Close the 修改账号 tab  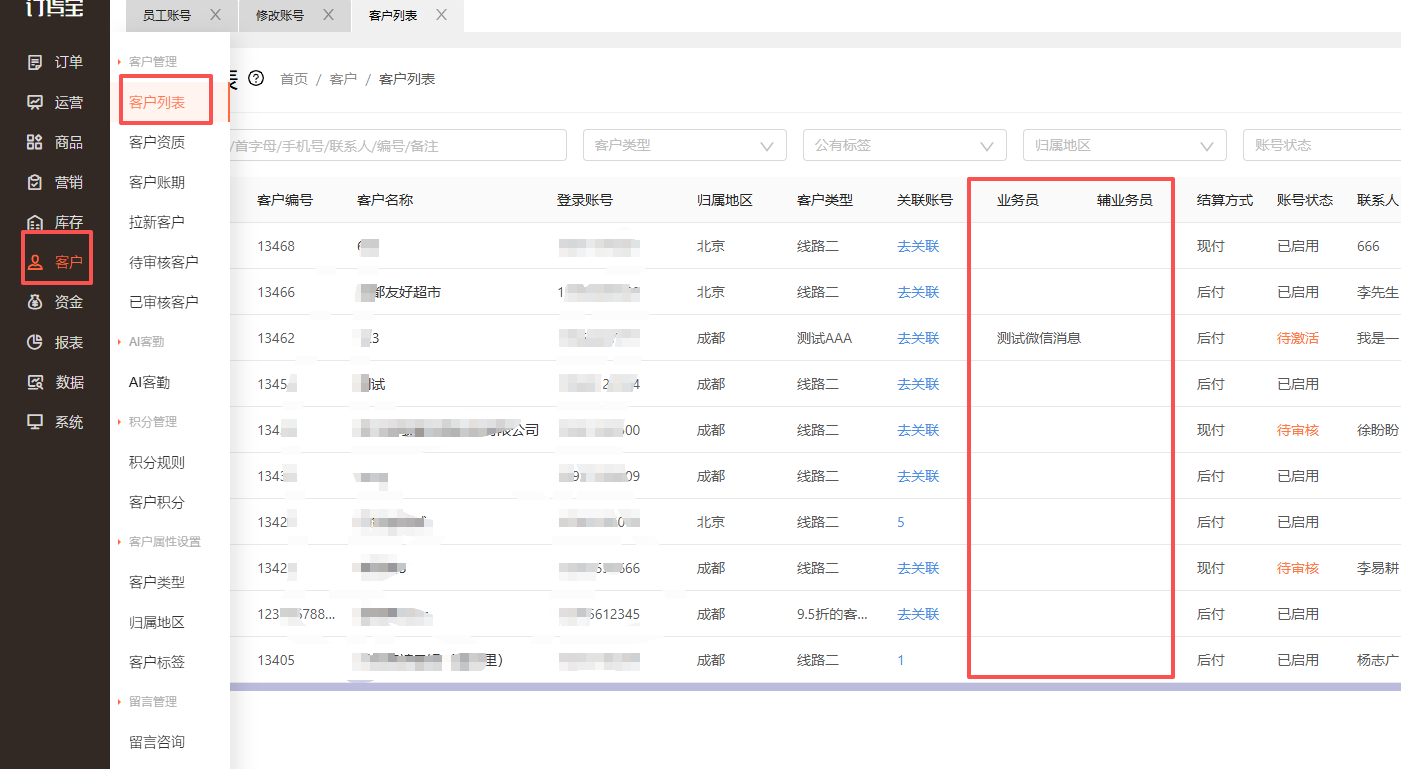pyautogui.click(x=329, y=15)
